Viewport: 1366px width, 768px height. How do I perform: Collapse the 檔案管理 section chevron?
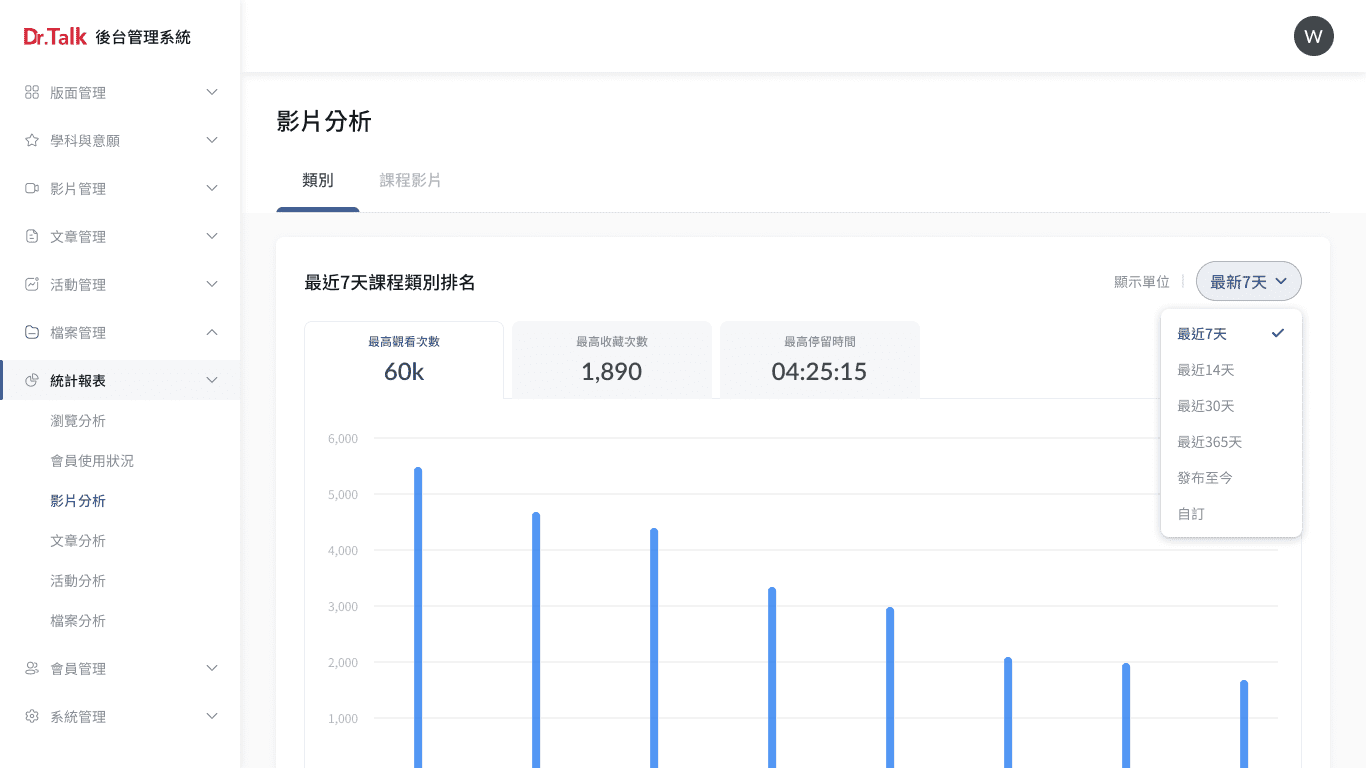point(212,332)
